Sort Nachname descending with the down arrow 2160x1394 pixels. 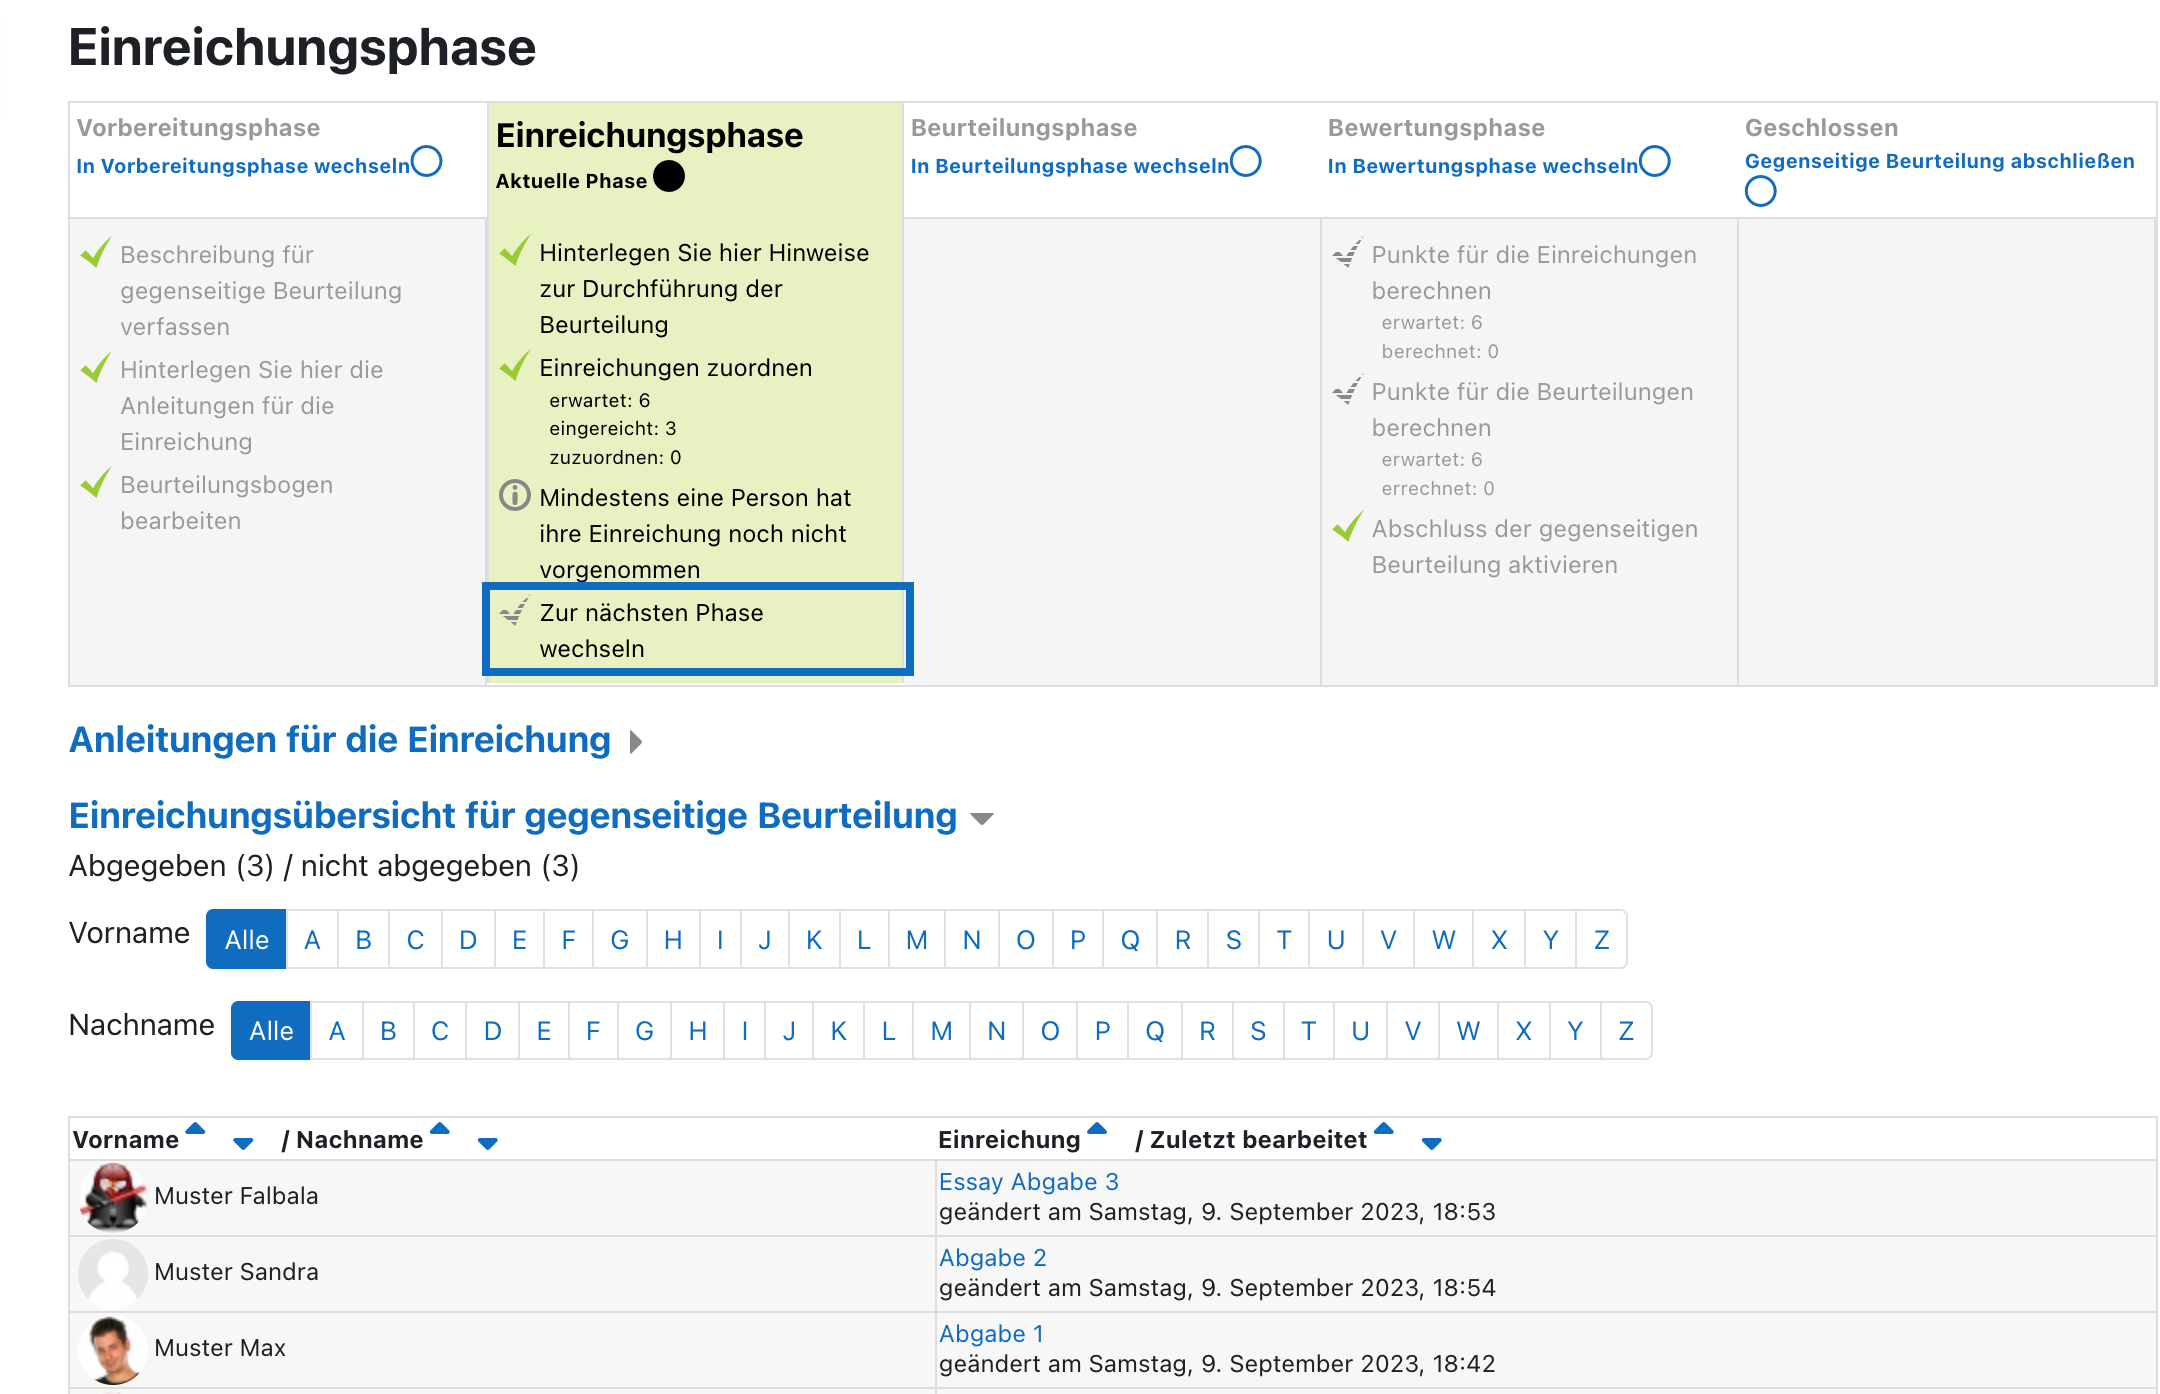[x=488, y=1144]
